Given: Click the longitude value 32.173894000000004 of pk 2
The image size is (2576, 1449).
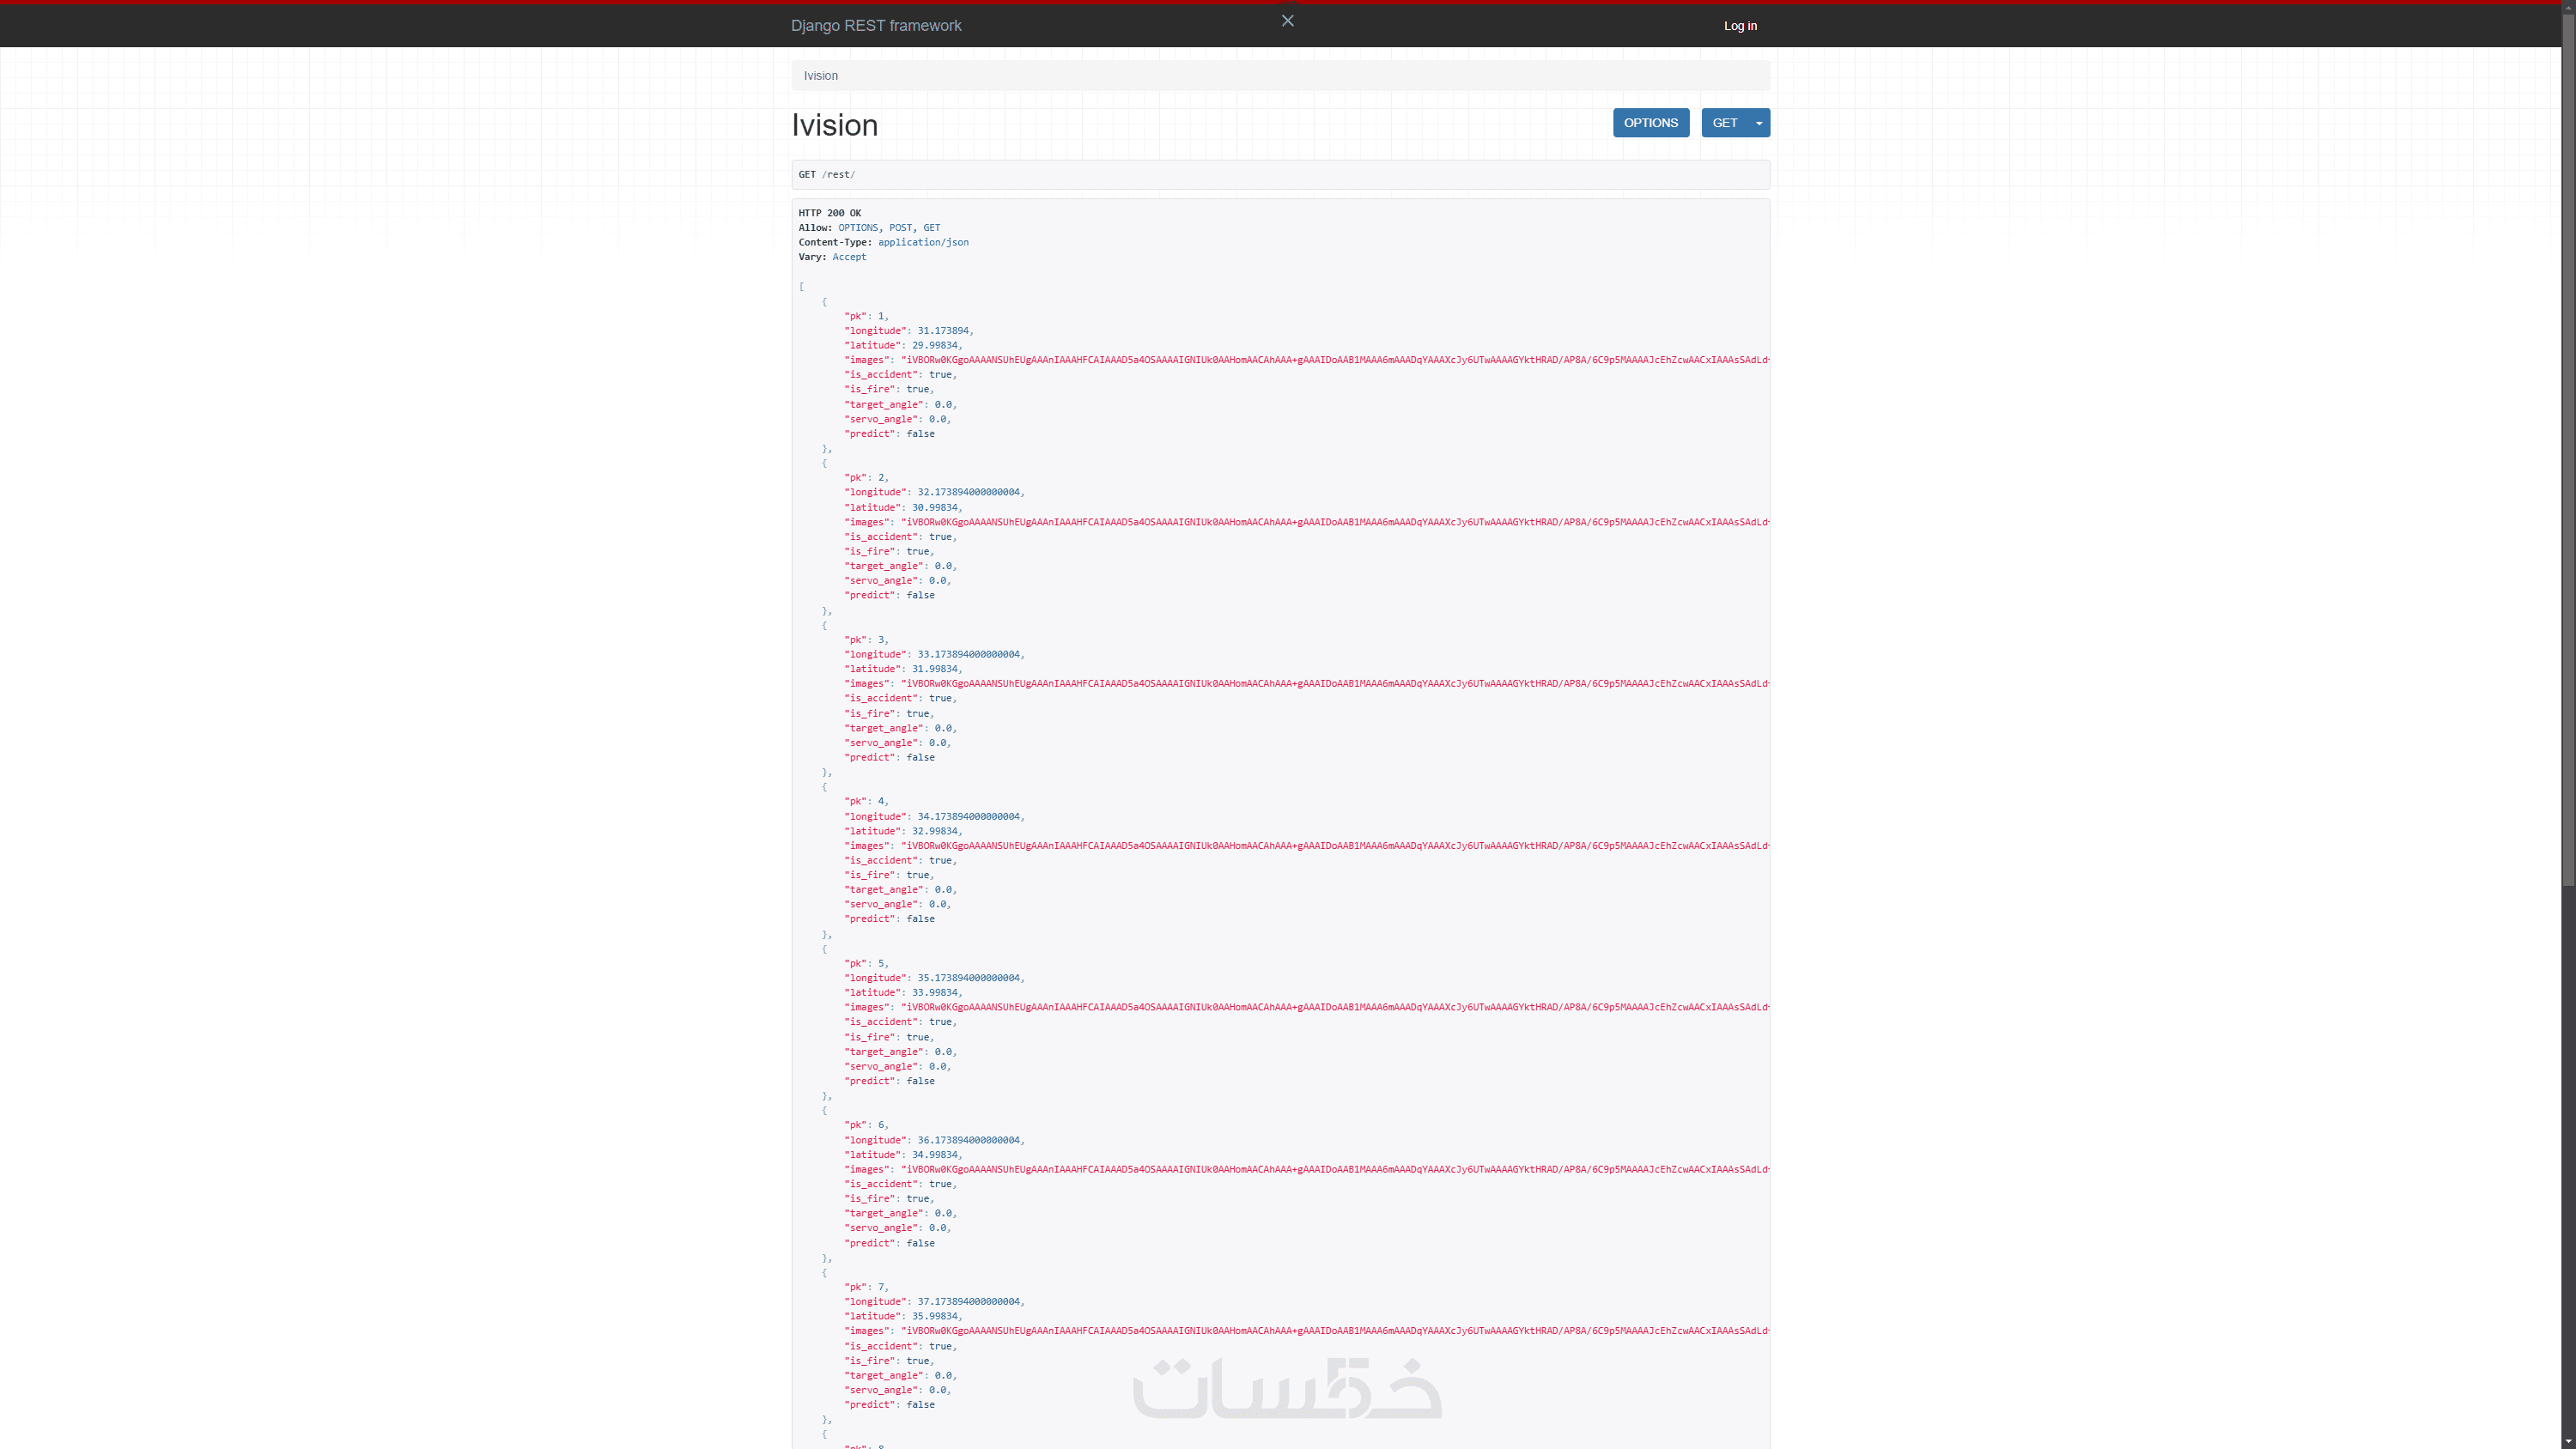Looking at the screenshot, I should [968, 492].
